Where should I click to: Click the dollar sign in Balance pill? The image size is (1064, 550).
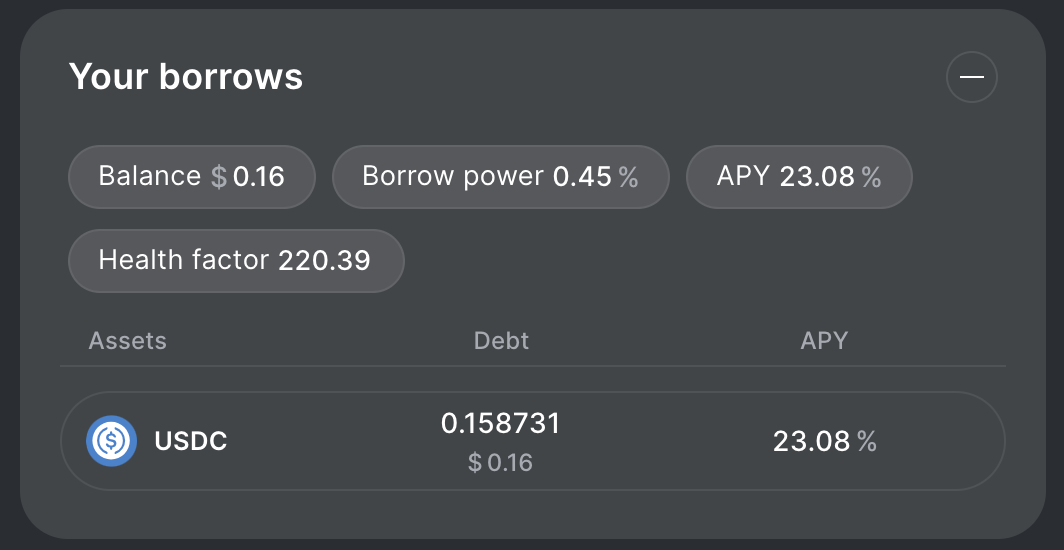coord(219,177)
